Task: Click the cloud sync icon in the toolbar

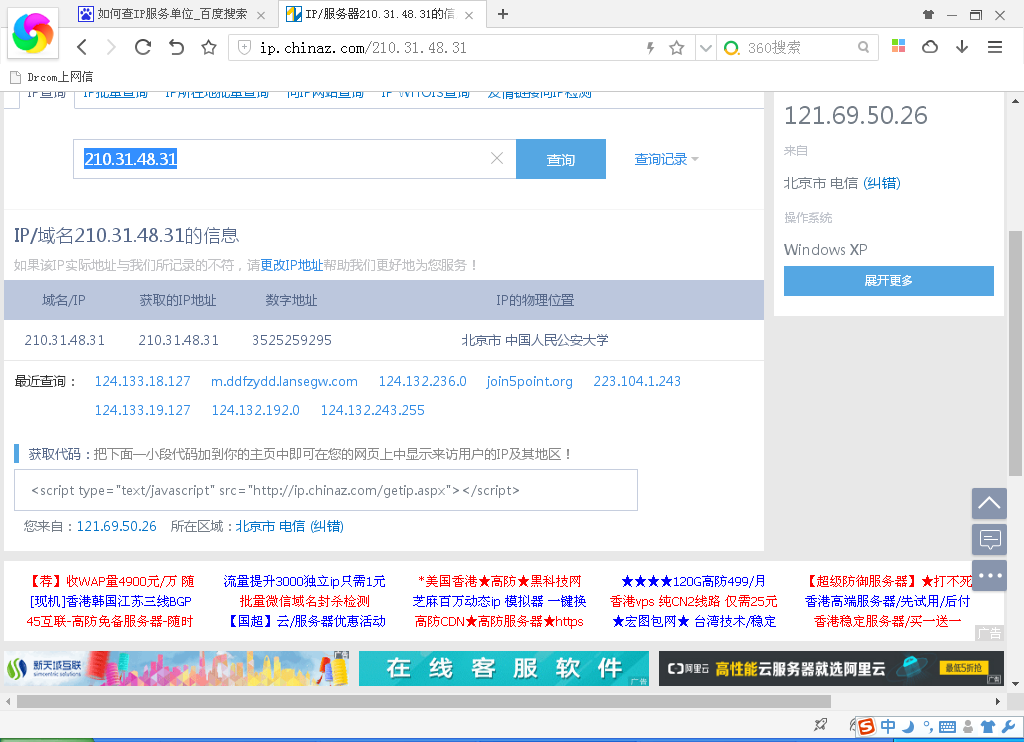Action: tap(930, 46)
